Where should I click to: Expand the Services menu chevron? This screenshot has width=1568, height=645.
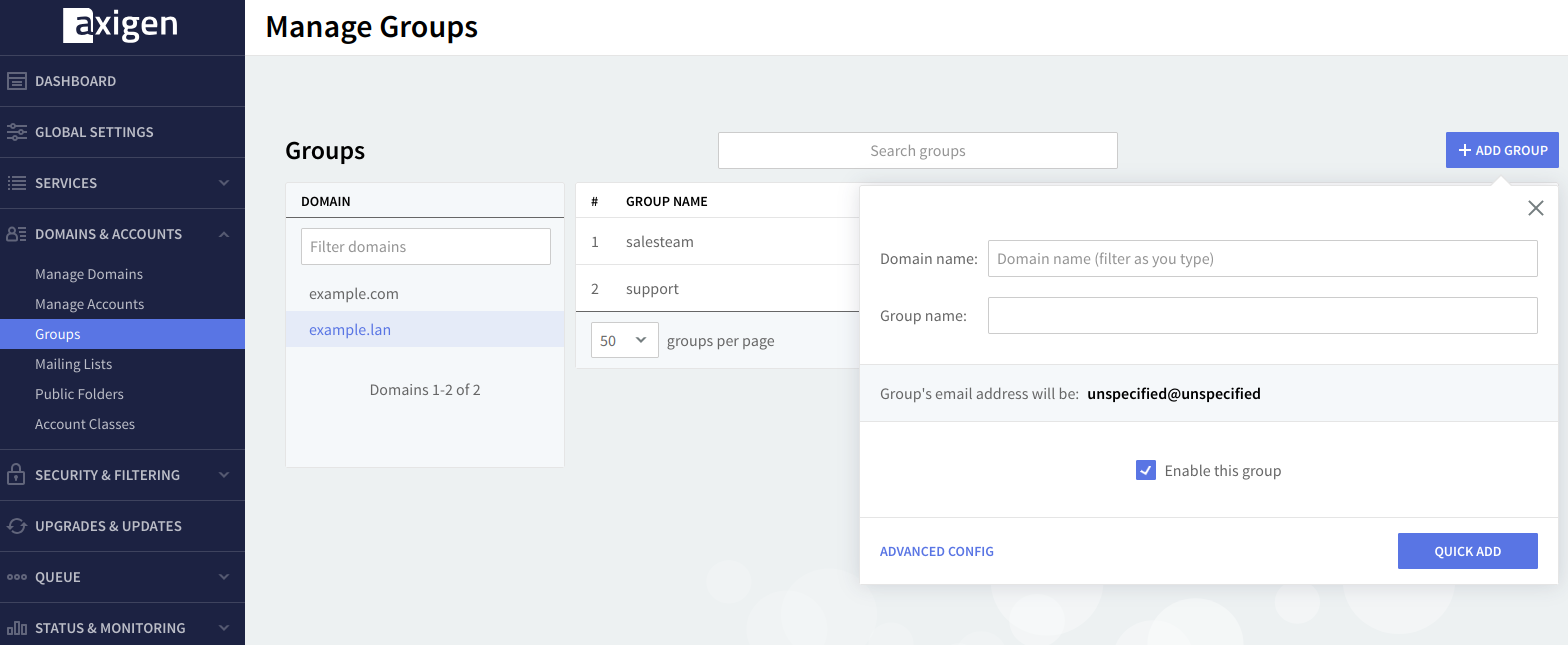point(224,183)
